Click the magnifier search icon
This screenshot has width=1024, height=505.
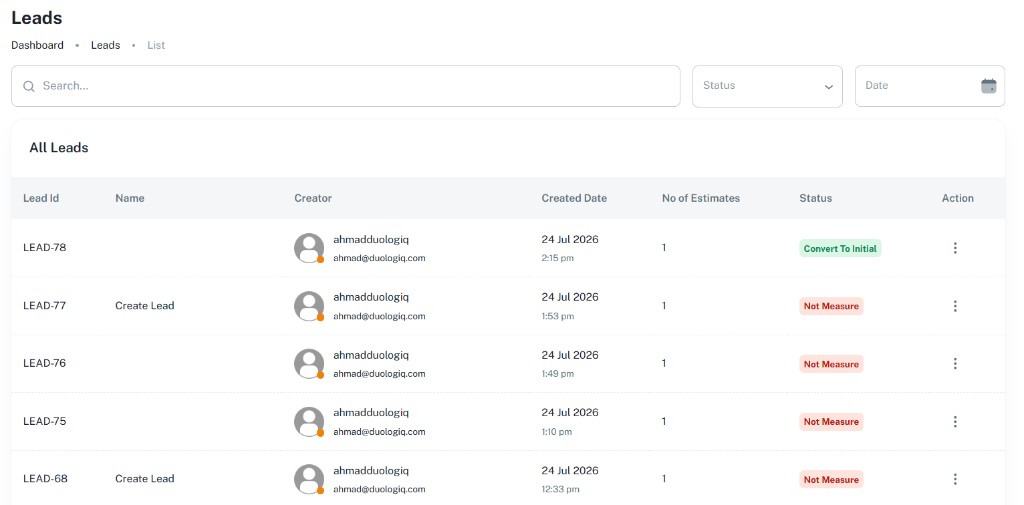click(x=29, y=86)
